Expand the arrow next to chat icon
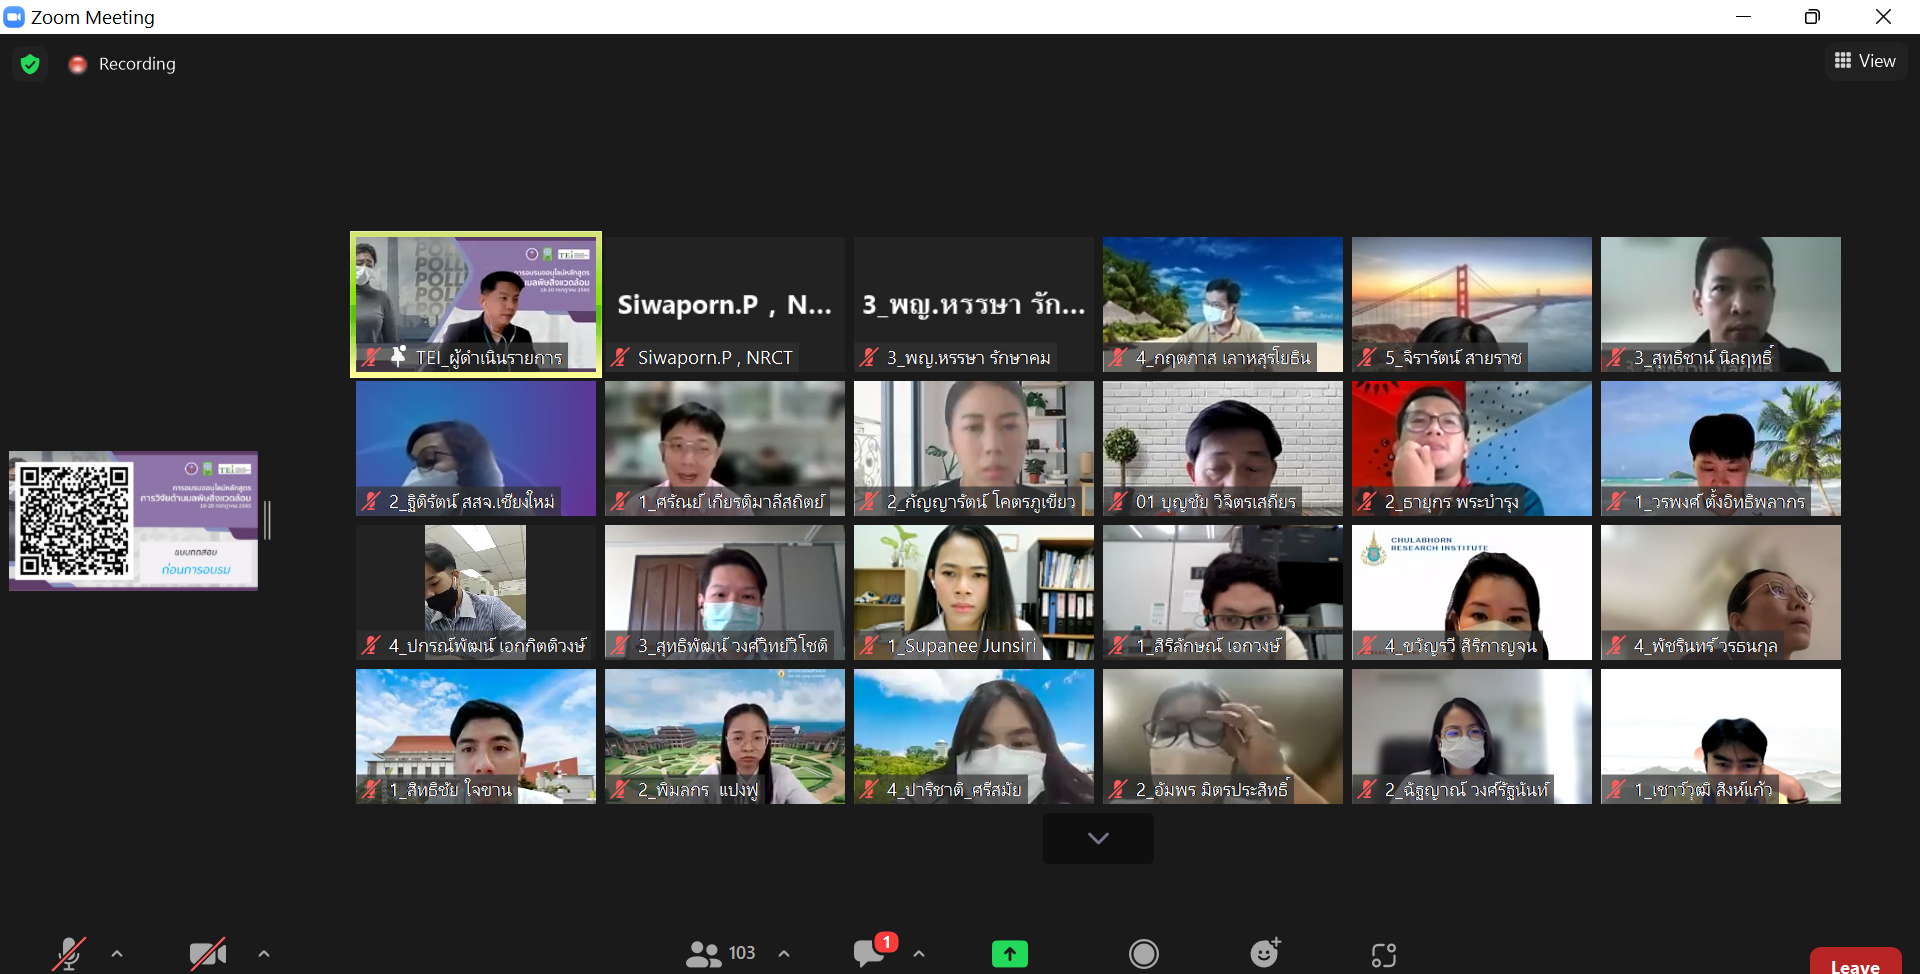This screenshot has height=974, width=1920. (x=919, y=953)
